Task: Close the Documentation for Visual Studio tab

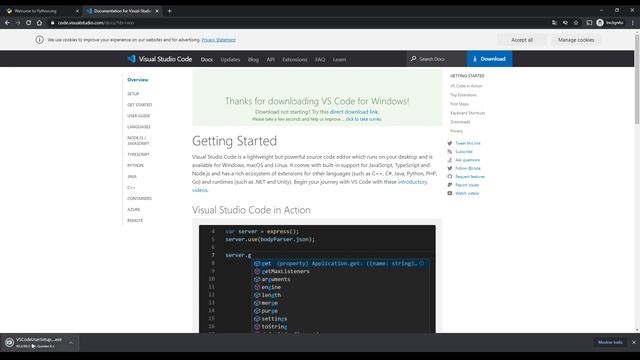Action: [x=157, y=11]
